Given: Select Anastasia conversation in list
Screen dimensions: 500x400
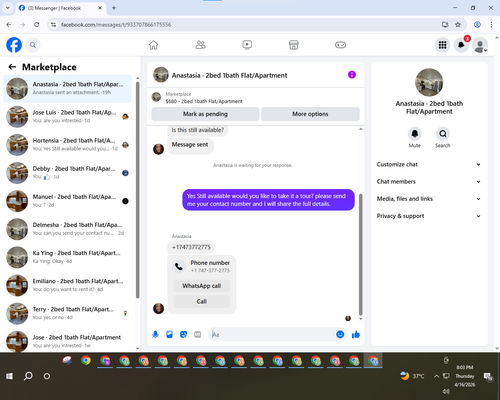Looking at the screenshot, I should (67, 89).
